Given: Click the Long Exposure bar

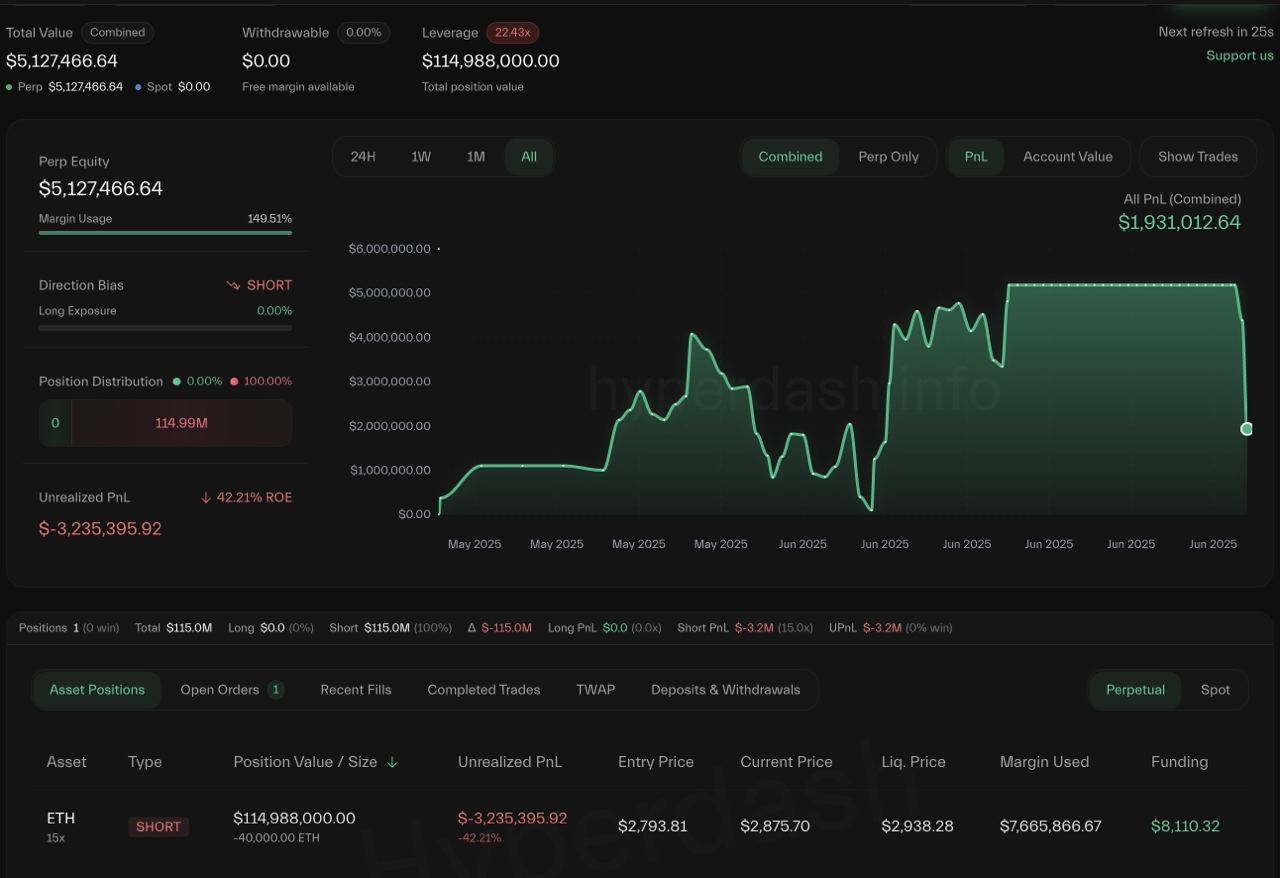Looking at the screenshot, I should click(165, 327).
